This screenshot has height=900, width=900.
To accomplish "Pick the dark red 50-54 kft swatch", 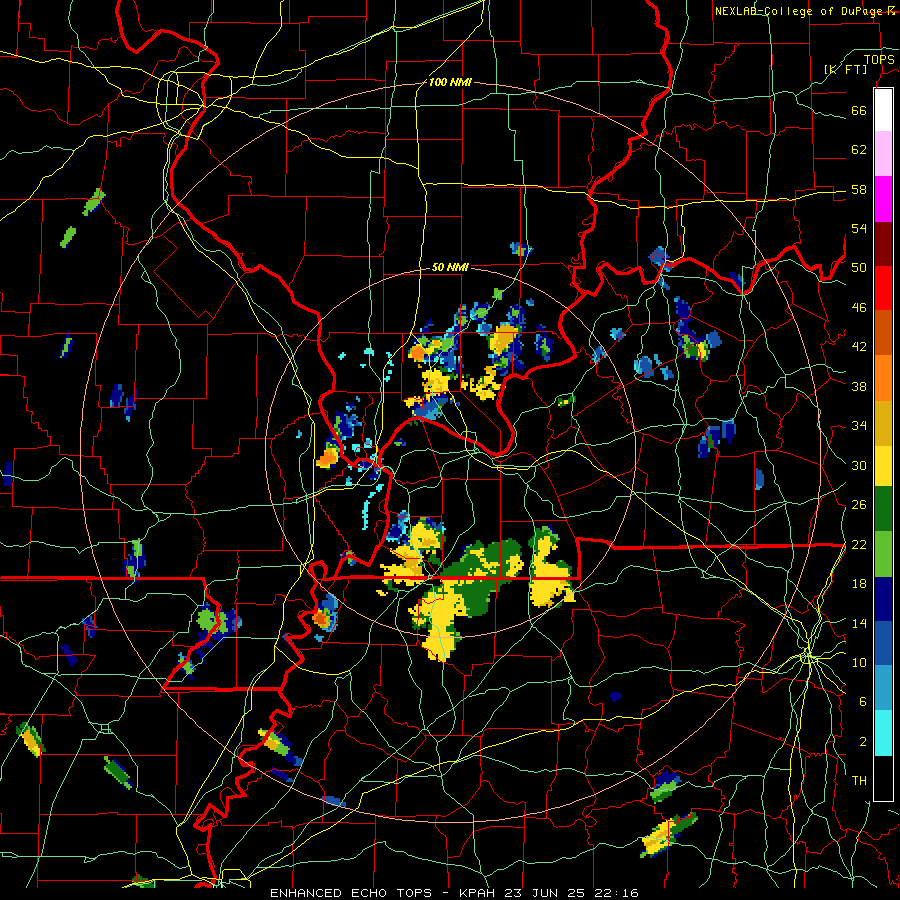I will tap(883, 244).
